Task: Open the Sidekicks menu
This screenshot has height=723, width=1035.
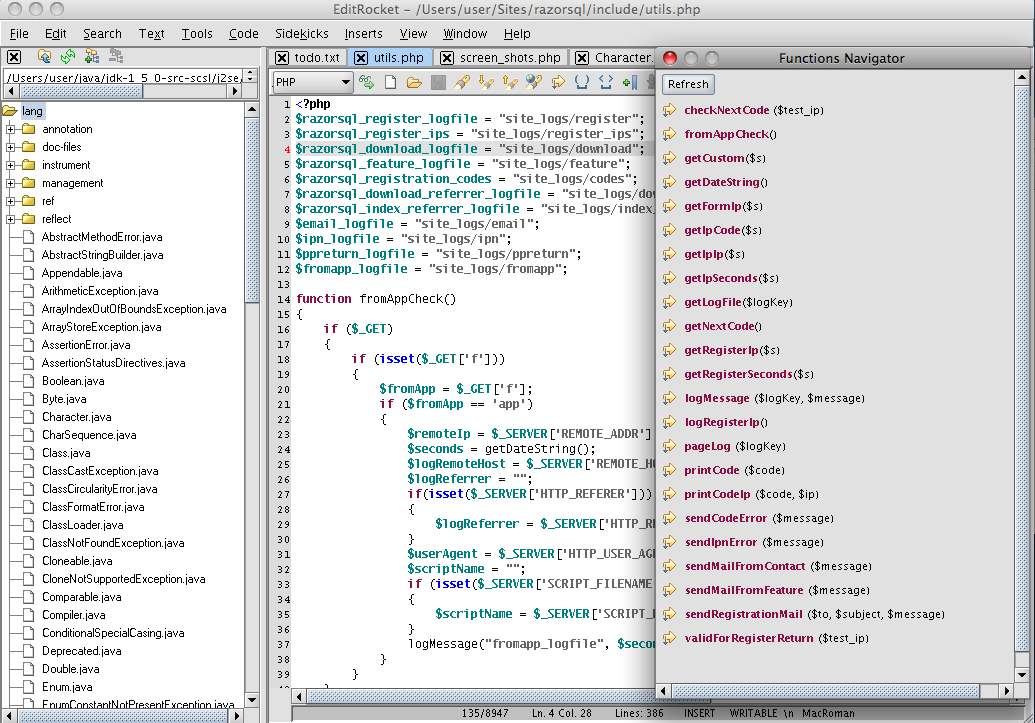Action: point(301,33)
